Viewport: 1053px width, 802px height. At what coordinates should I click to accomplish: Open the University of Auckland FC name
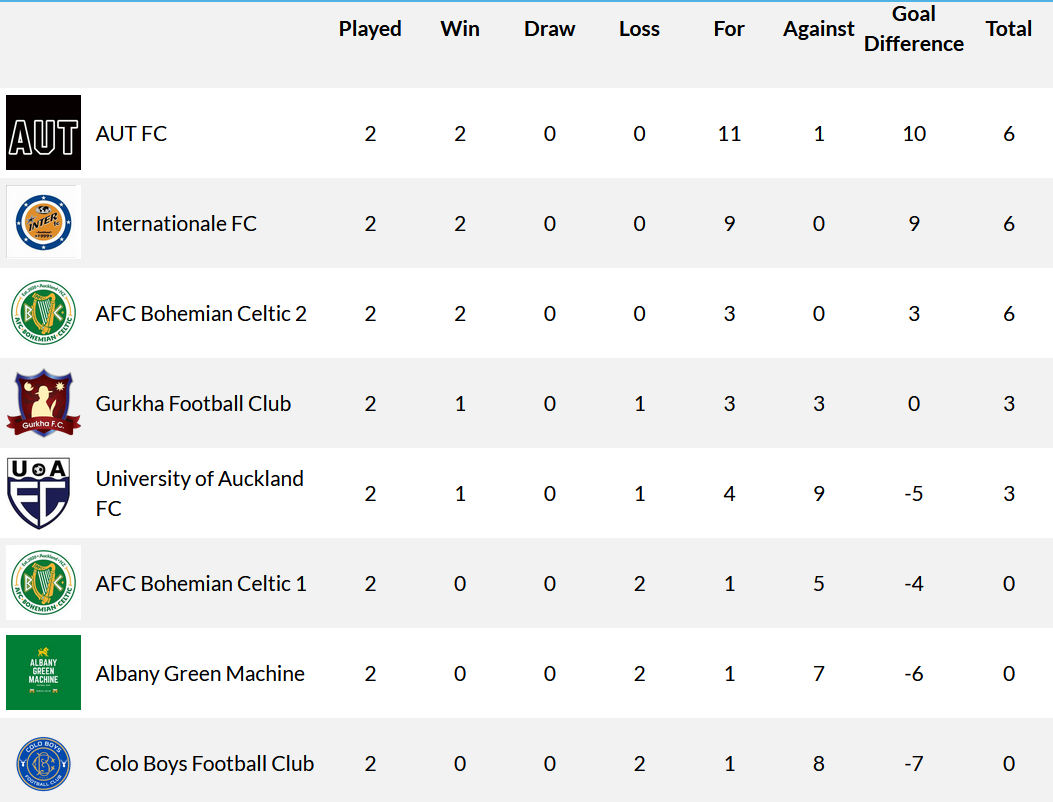[x=199, y=493]
